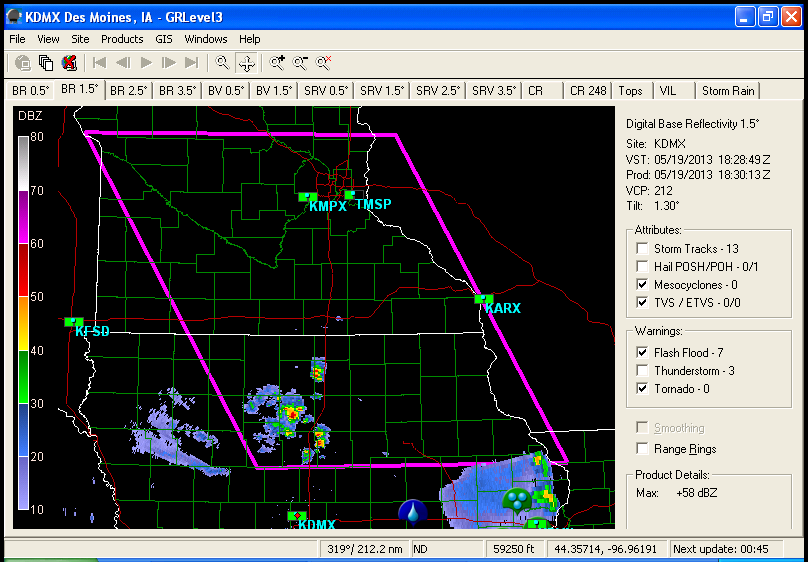Enable the Storm Tracks attribute checkbox
This screenshot has width=808, height=562.
click(642, 248)
